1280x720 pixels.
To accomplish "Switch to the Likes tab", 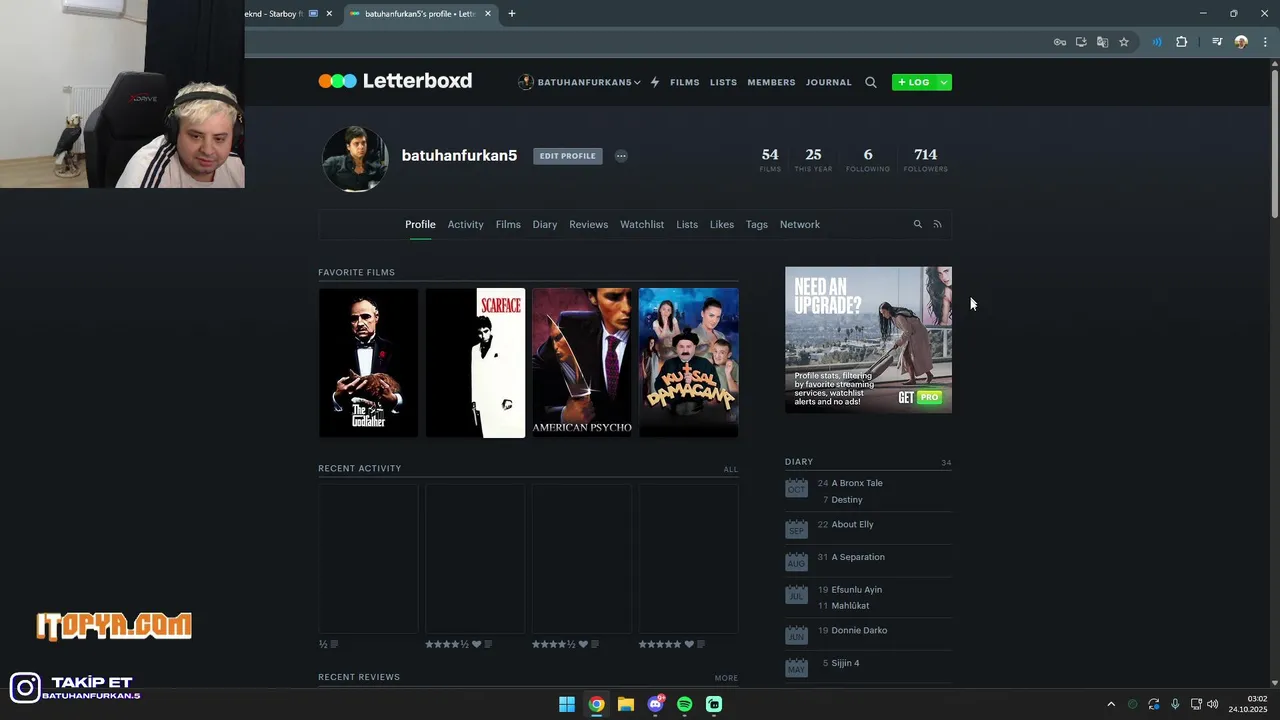I will (722, 224).
